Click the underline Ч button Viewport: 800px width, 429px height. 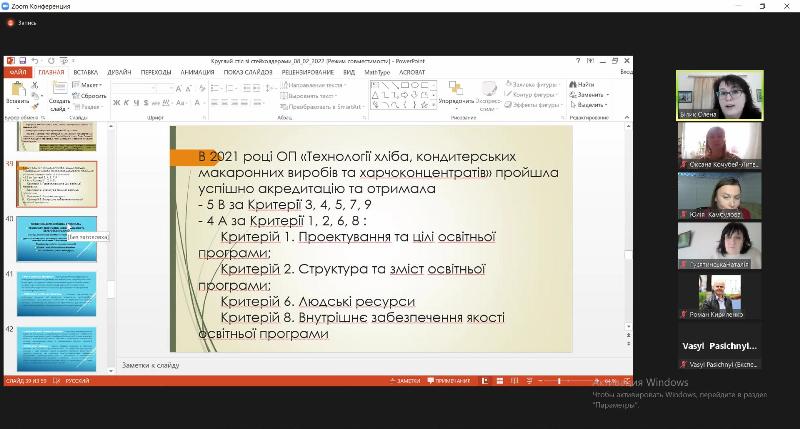(x=136, y=103)
